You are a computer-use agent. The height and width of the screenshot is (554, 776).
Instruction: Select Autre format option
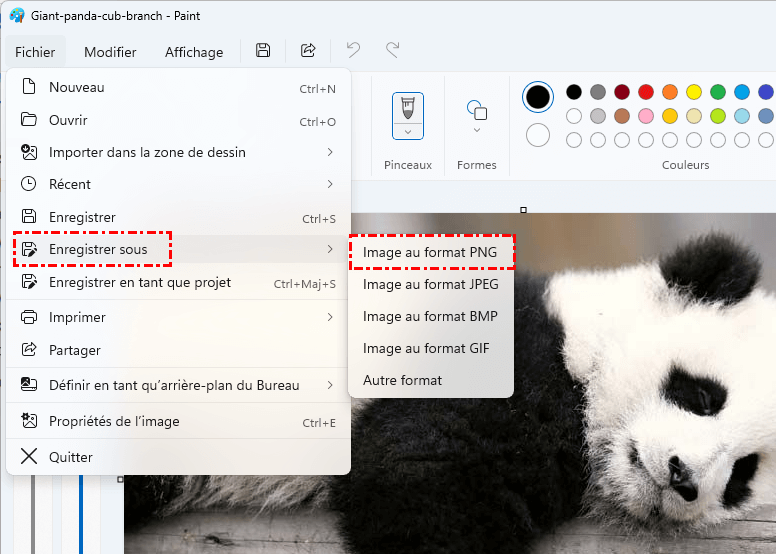[402, 380]
